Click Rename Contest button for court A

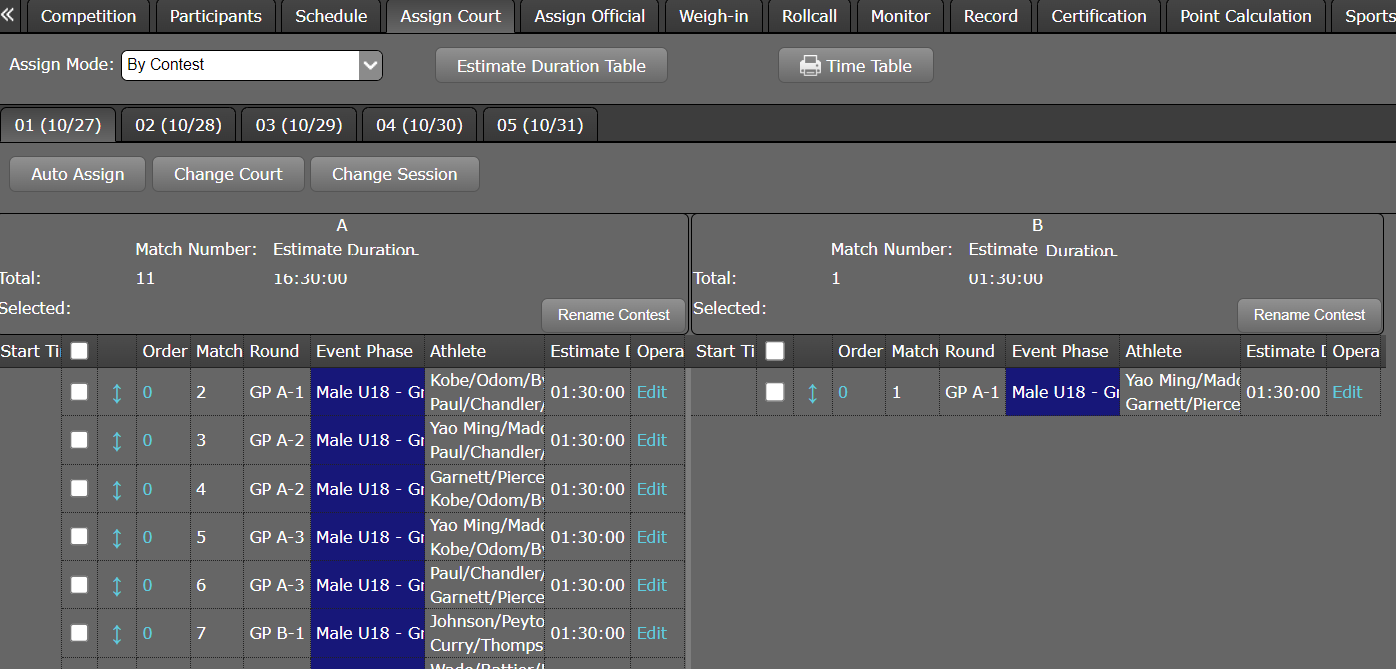click(x=613, y=315)
